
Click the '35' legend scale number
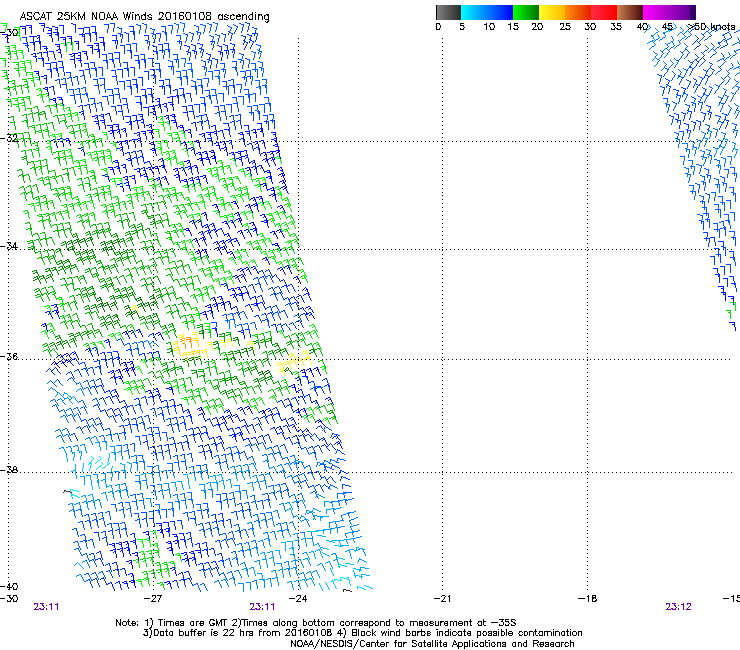tap(616, 26)
